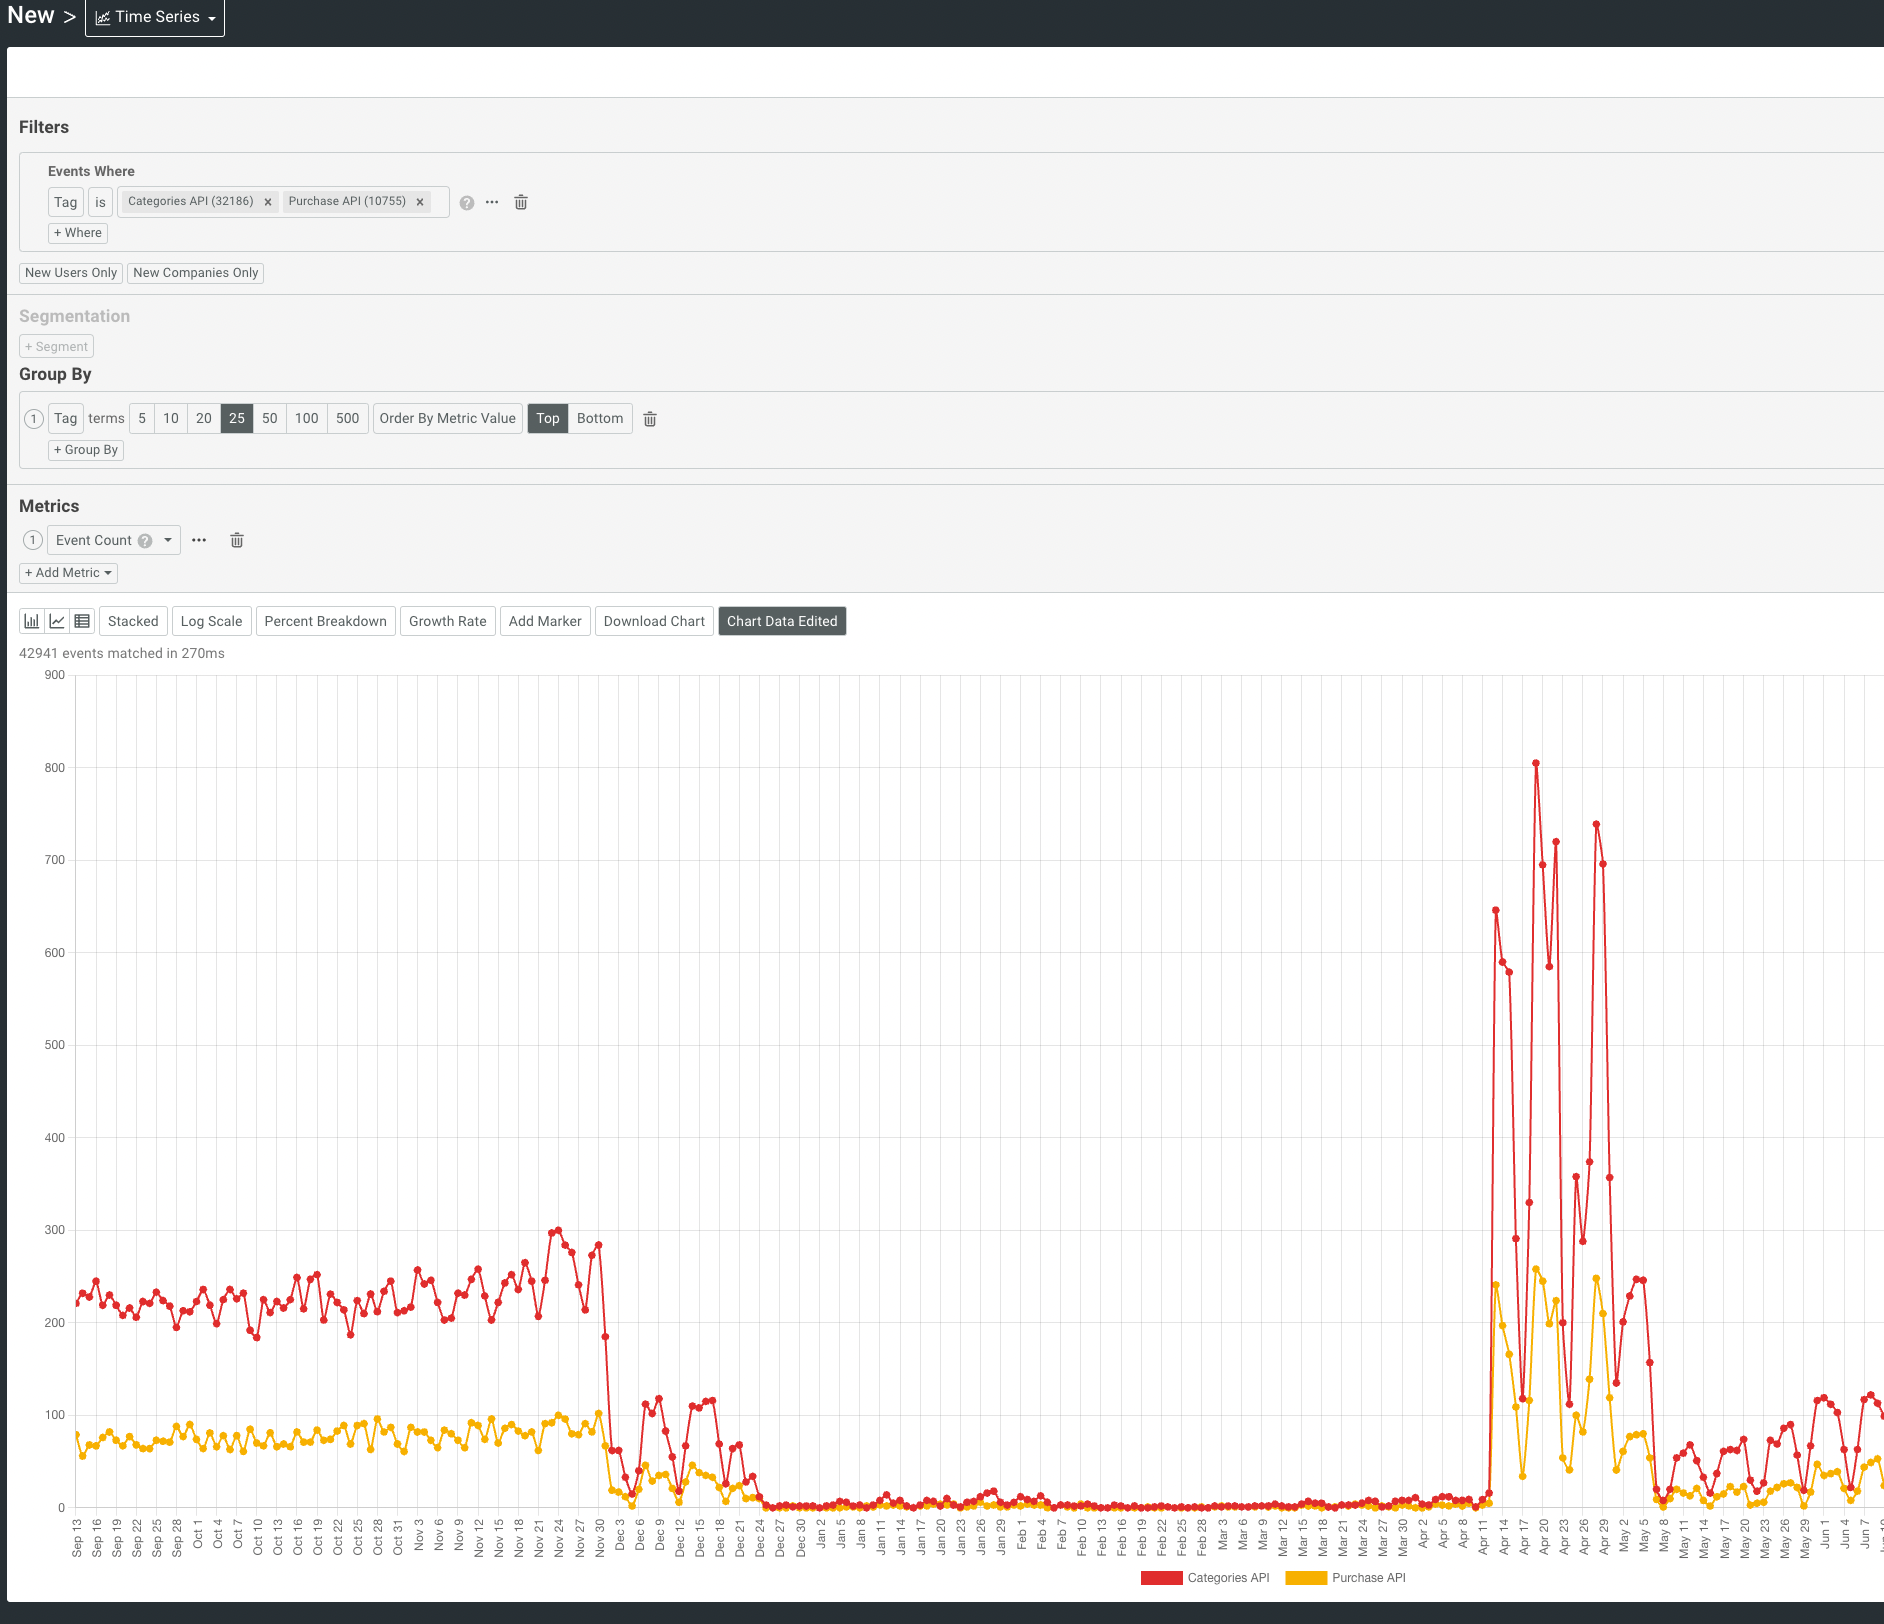1884x1624 pixels.
Task: Switch to the table view icon
Action: coord(82,620)
